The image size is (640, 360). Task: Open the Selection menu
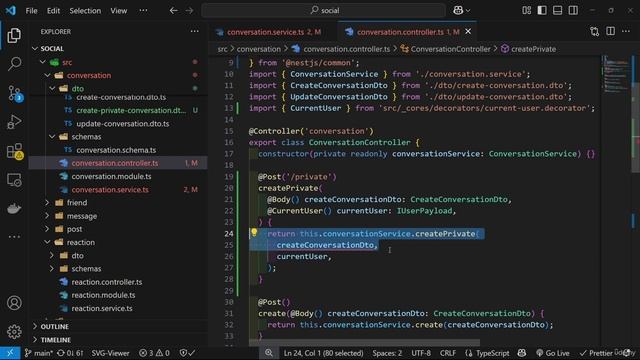point(85,11)
